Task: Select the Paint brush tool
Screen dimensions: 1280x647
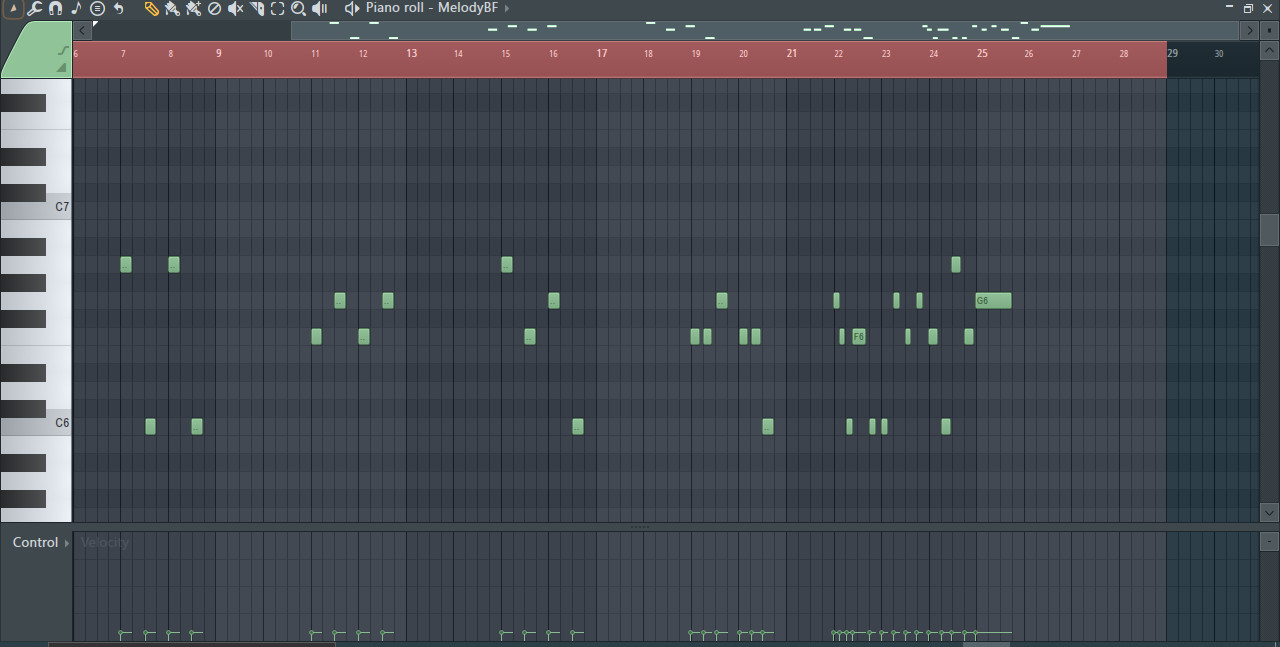Action: (x=171, y=8)
